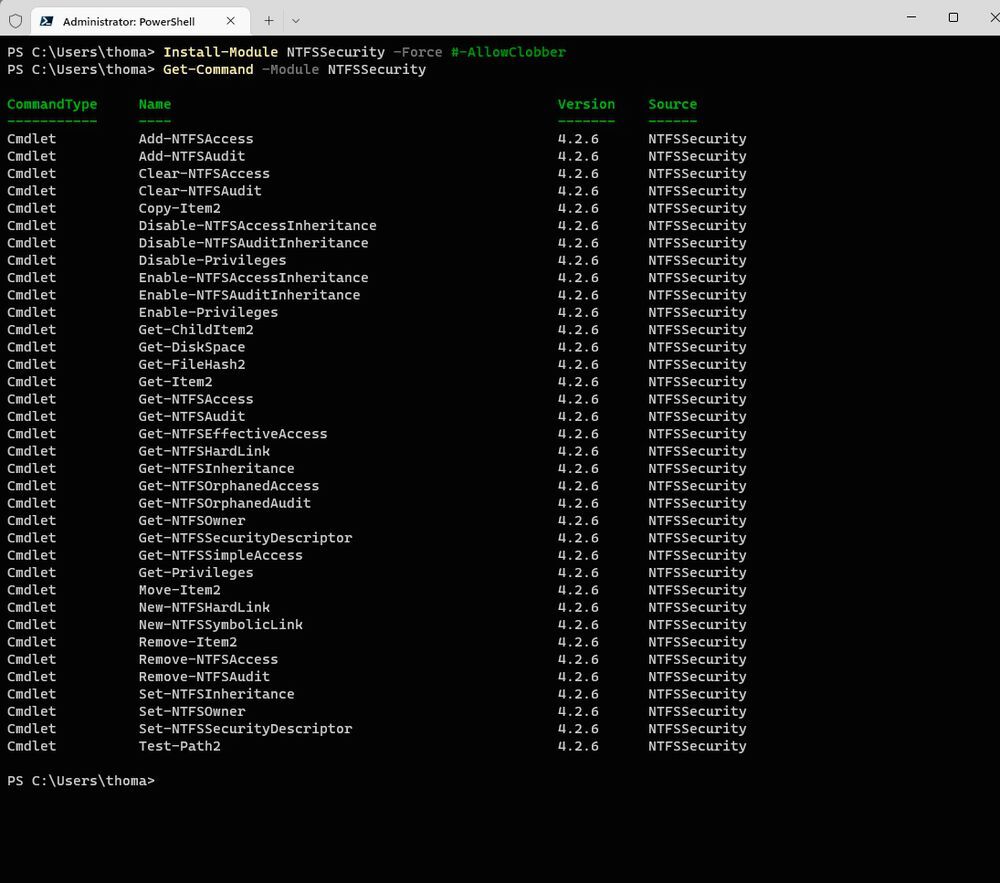Click the Clear-NTFSAudit cmdlet name
The image size is (1000, 883).
200,191
